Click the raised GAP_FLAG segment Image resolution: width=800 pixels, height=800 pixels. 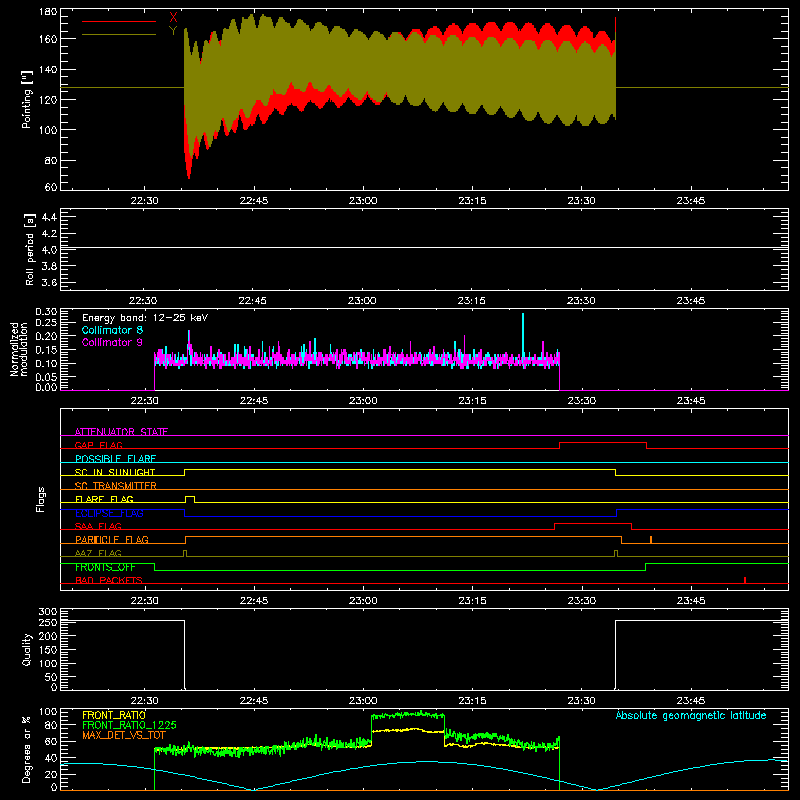(603, 443)
